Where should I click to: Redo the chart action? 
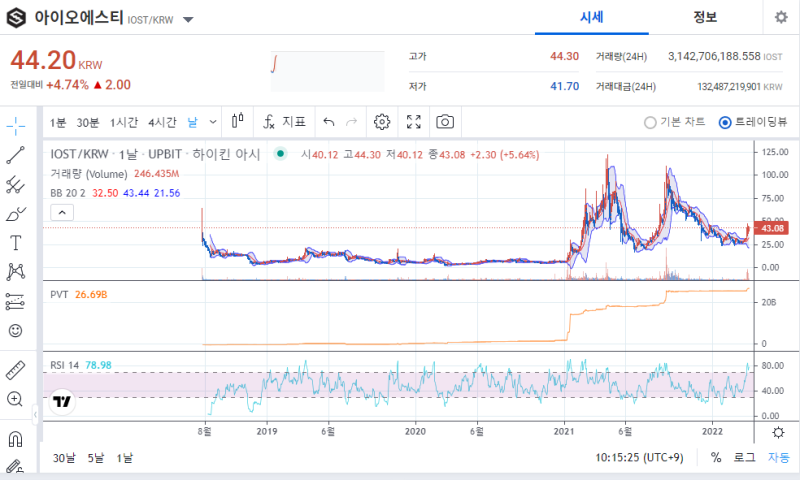pos(352,122)
